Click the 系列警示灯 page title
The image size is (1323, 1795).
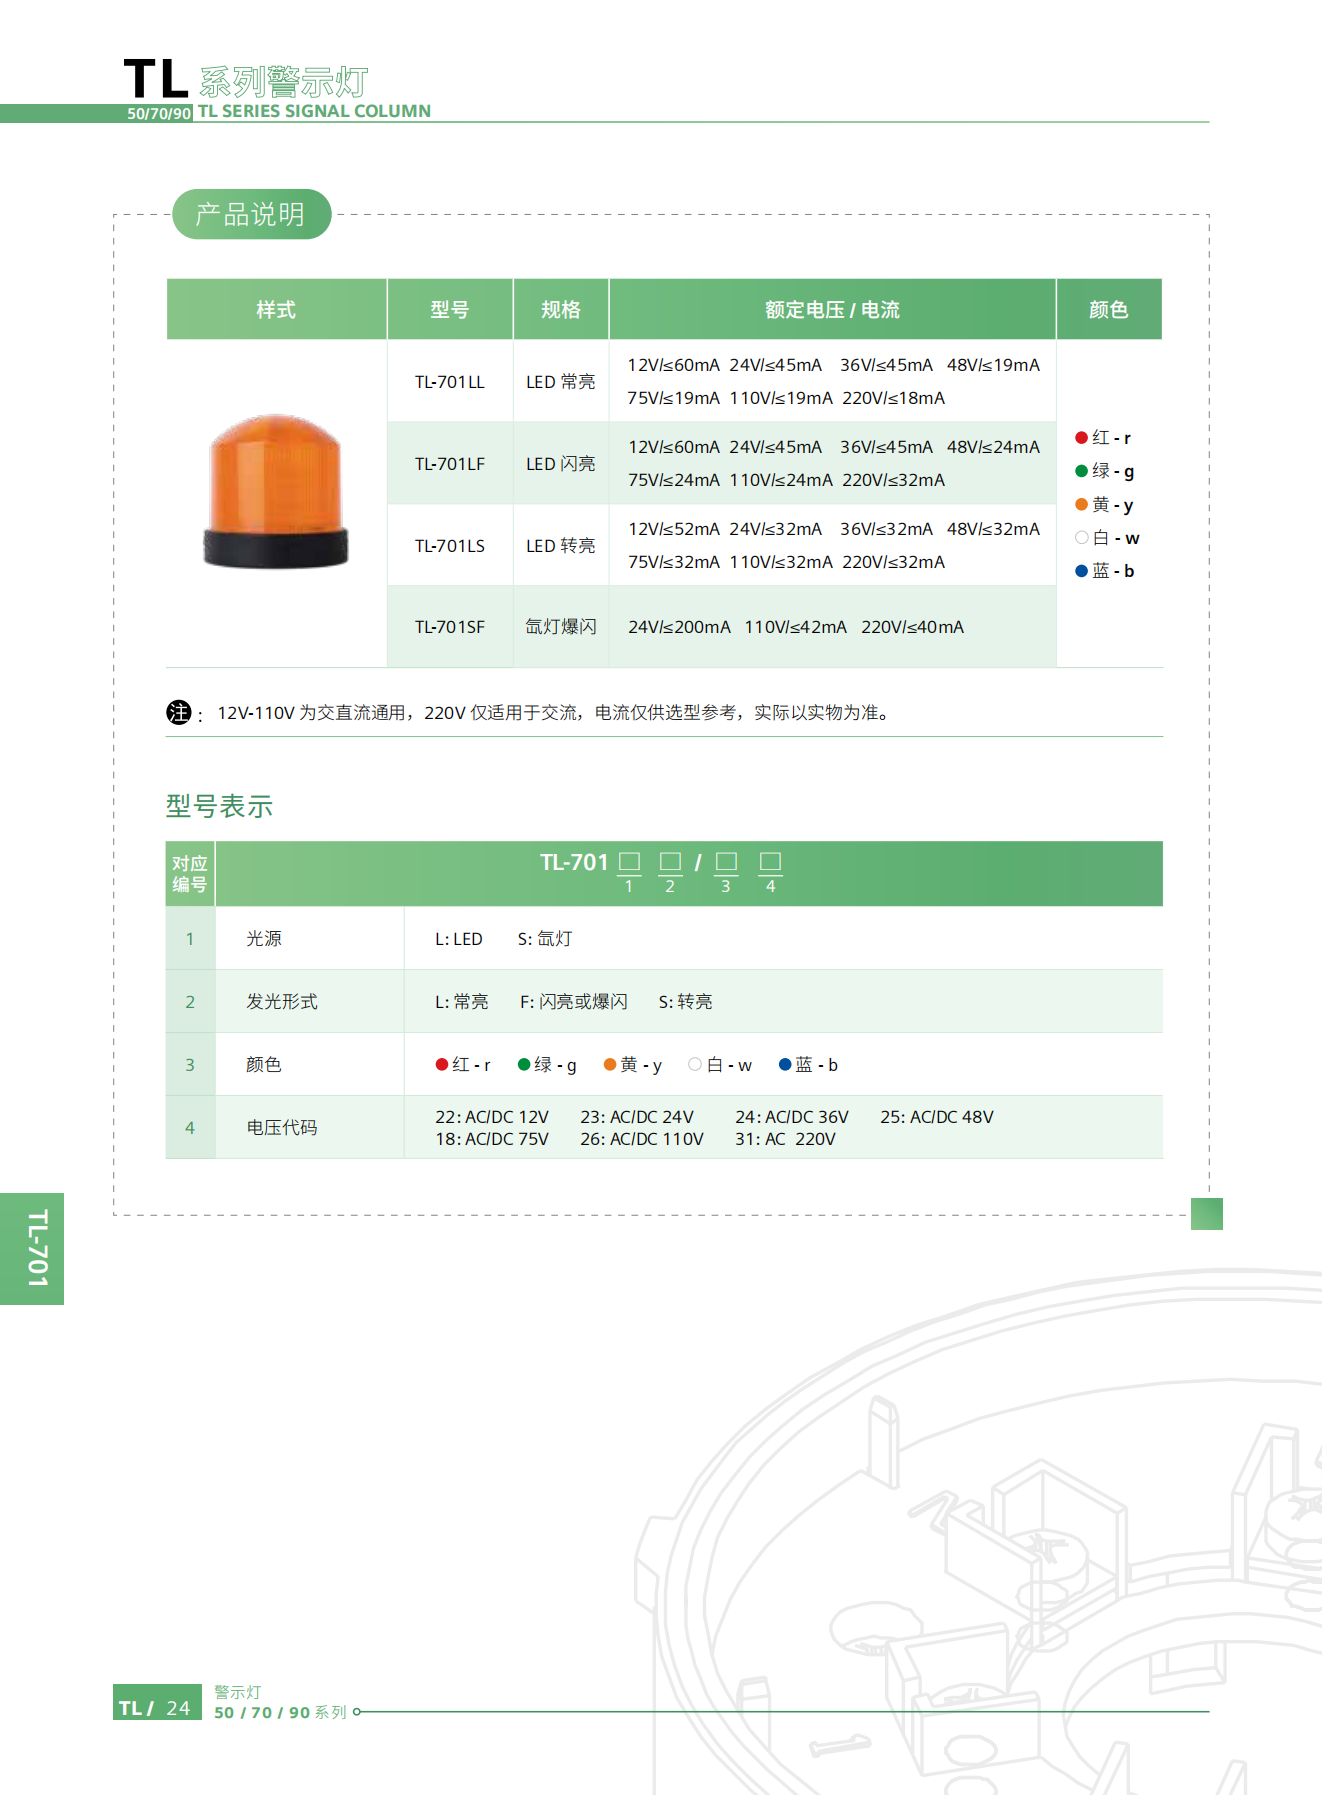[284, 81]
